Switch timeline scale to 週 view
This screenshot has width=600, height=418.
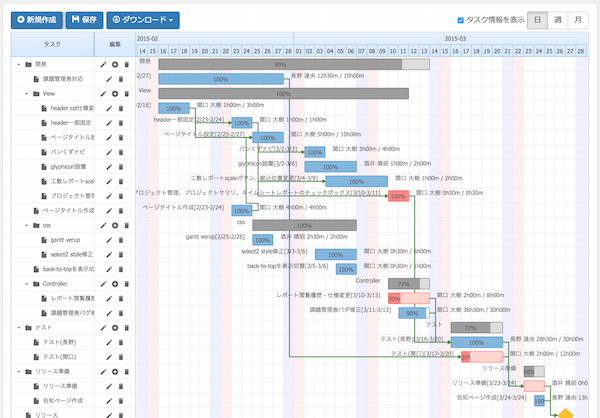(x=557, y=19)
